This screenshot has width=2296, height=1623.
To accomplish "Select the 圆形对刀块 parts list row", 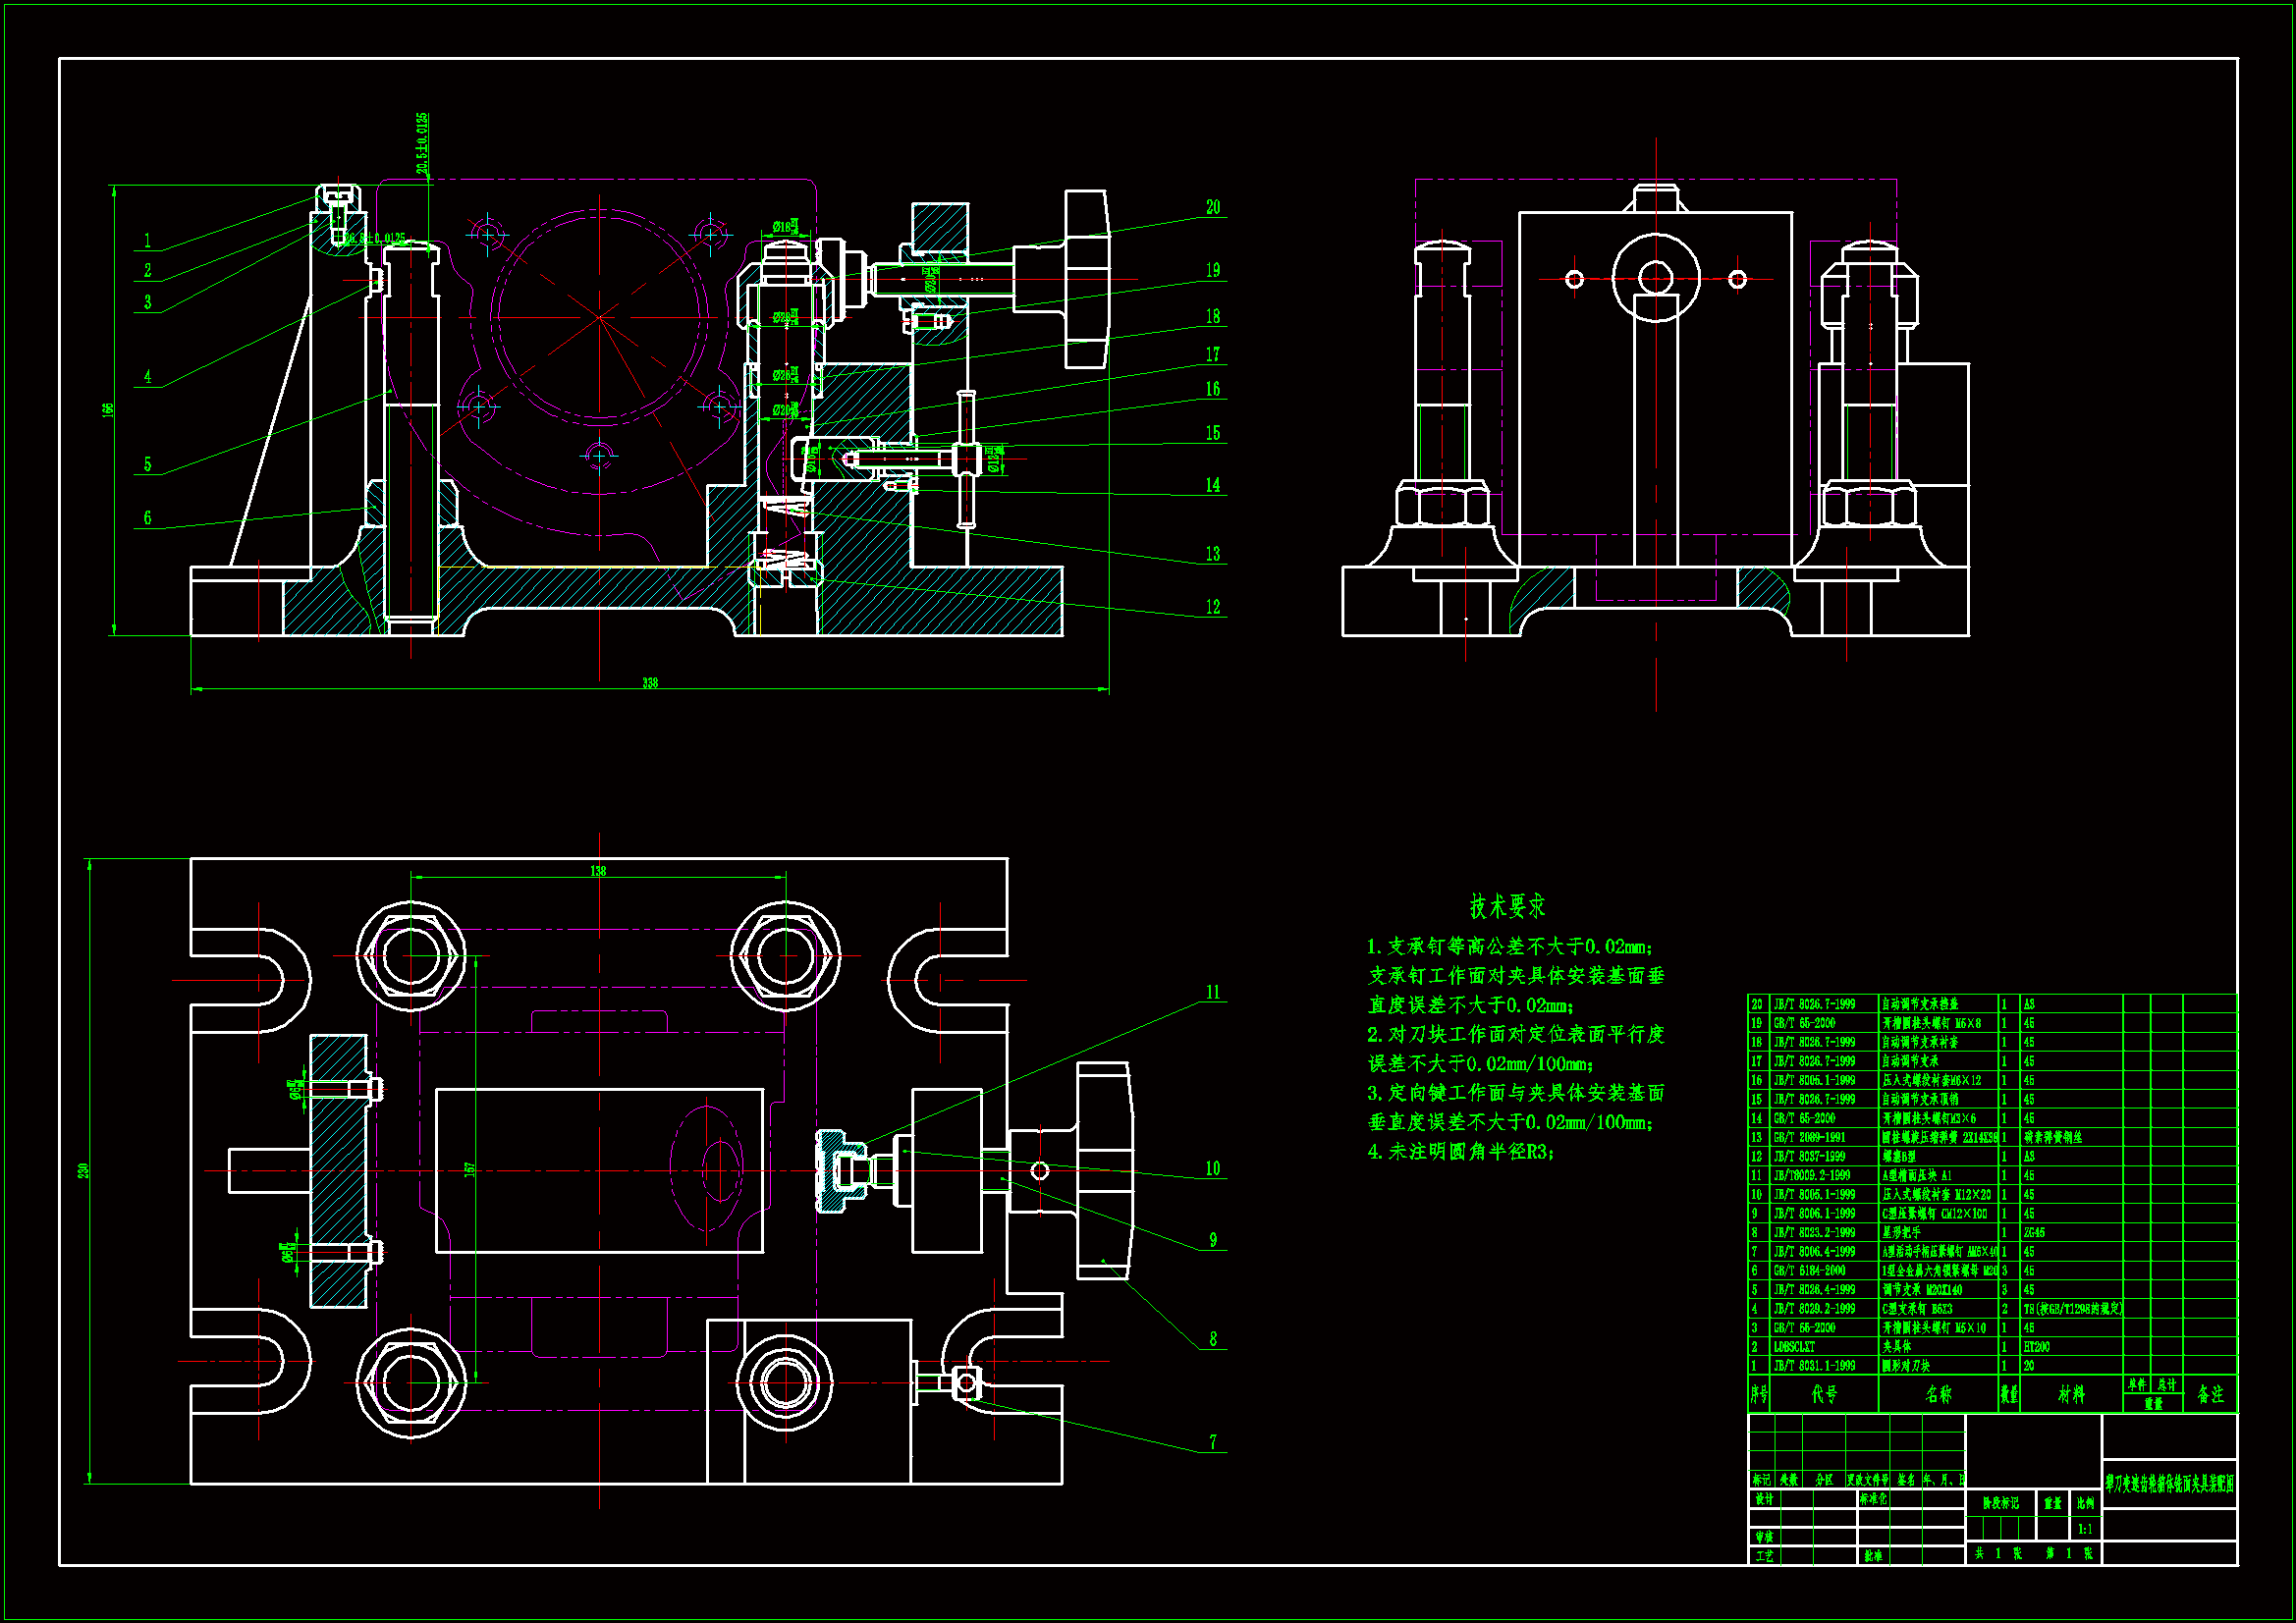I will pyautogui.click(x=1905, y=1366).
